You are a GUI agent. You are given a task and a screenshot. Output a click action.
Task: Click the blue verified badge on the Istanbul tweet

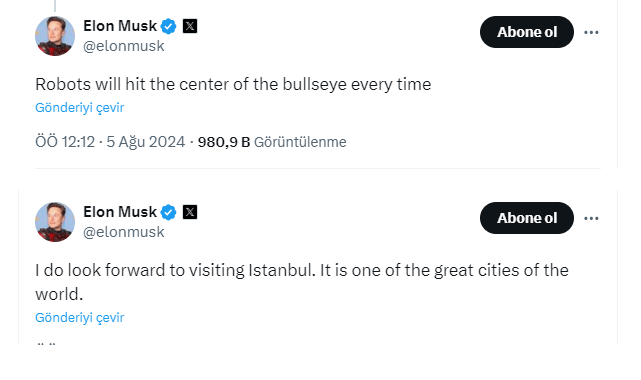(168, 212)
